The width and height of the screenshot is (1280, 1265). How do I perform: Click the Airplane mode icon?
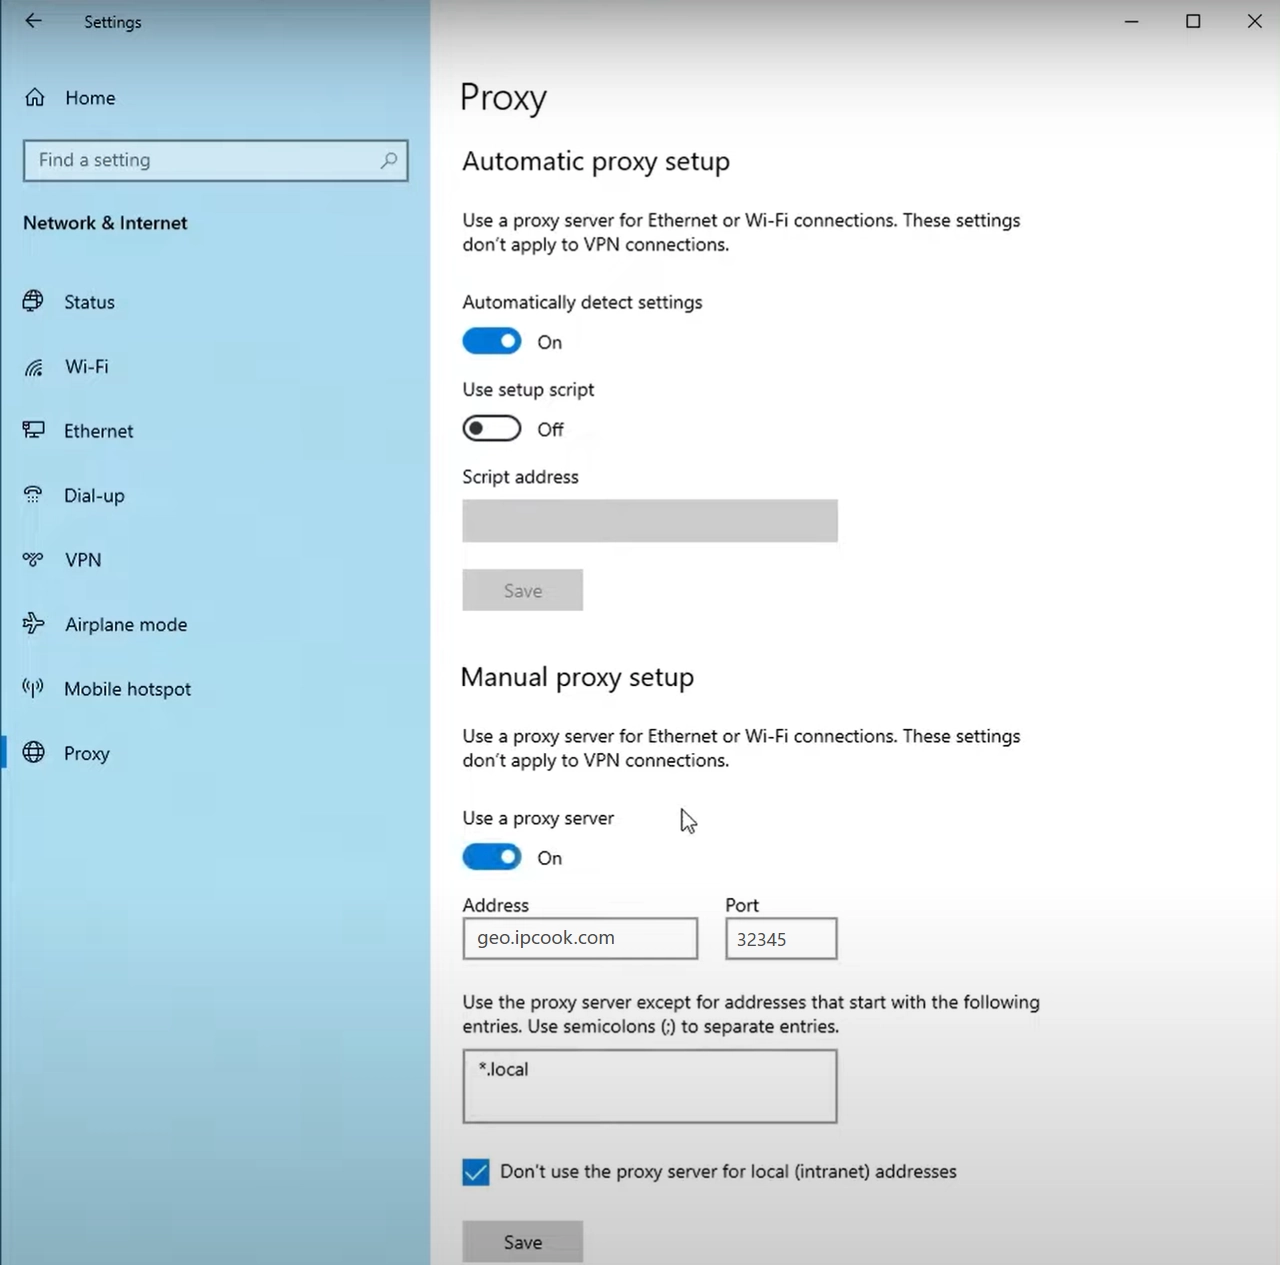coord(33,623)
